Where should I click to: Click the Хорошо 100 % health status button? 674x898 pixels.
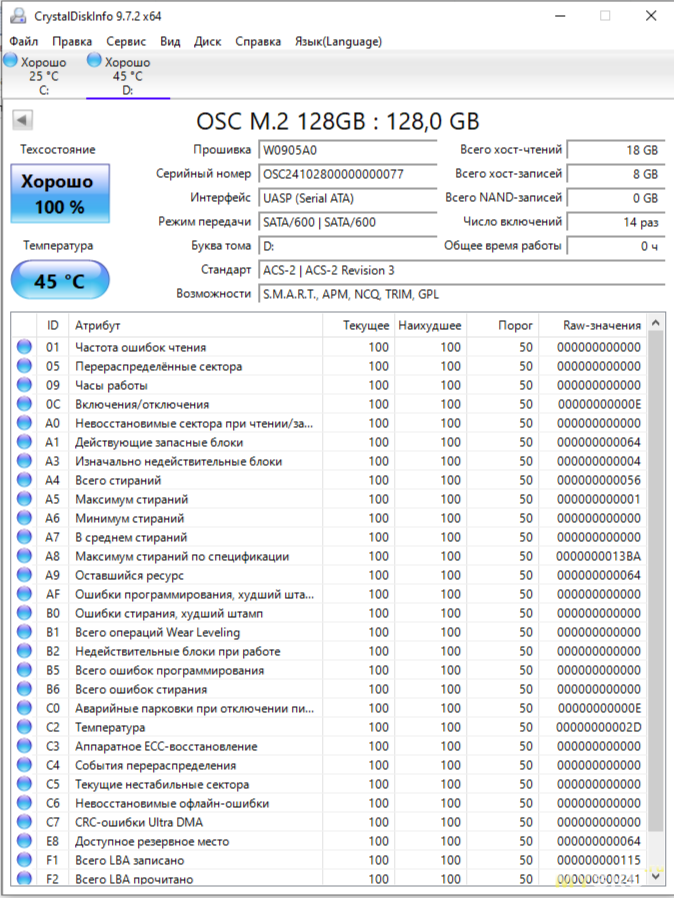tap(58, 194)
